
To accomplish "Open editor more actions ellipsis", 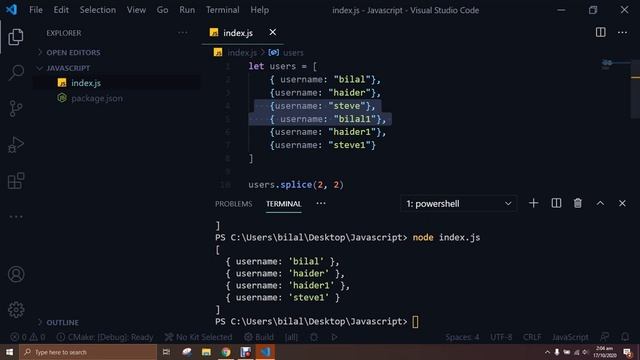I will pyautogui.click(x=622, y=32).
